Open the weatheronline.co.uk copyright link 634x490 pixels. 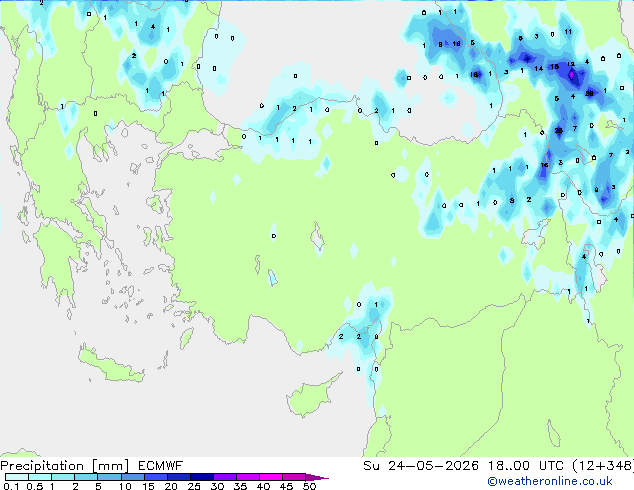550,481
